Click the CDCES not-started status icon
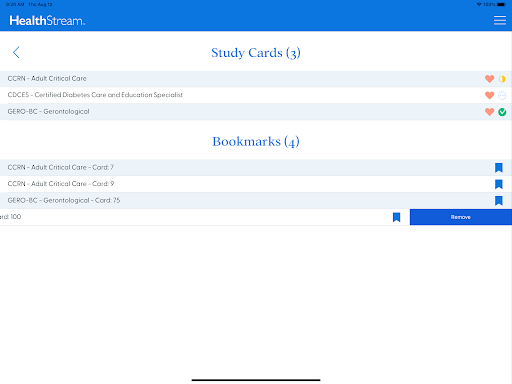The height and width of the screenshot is (384, 512). point(502,96)
